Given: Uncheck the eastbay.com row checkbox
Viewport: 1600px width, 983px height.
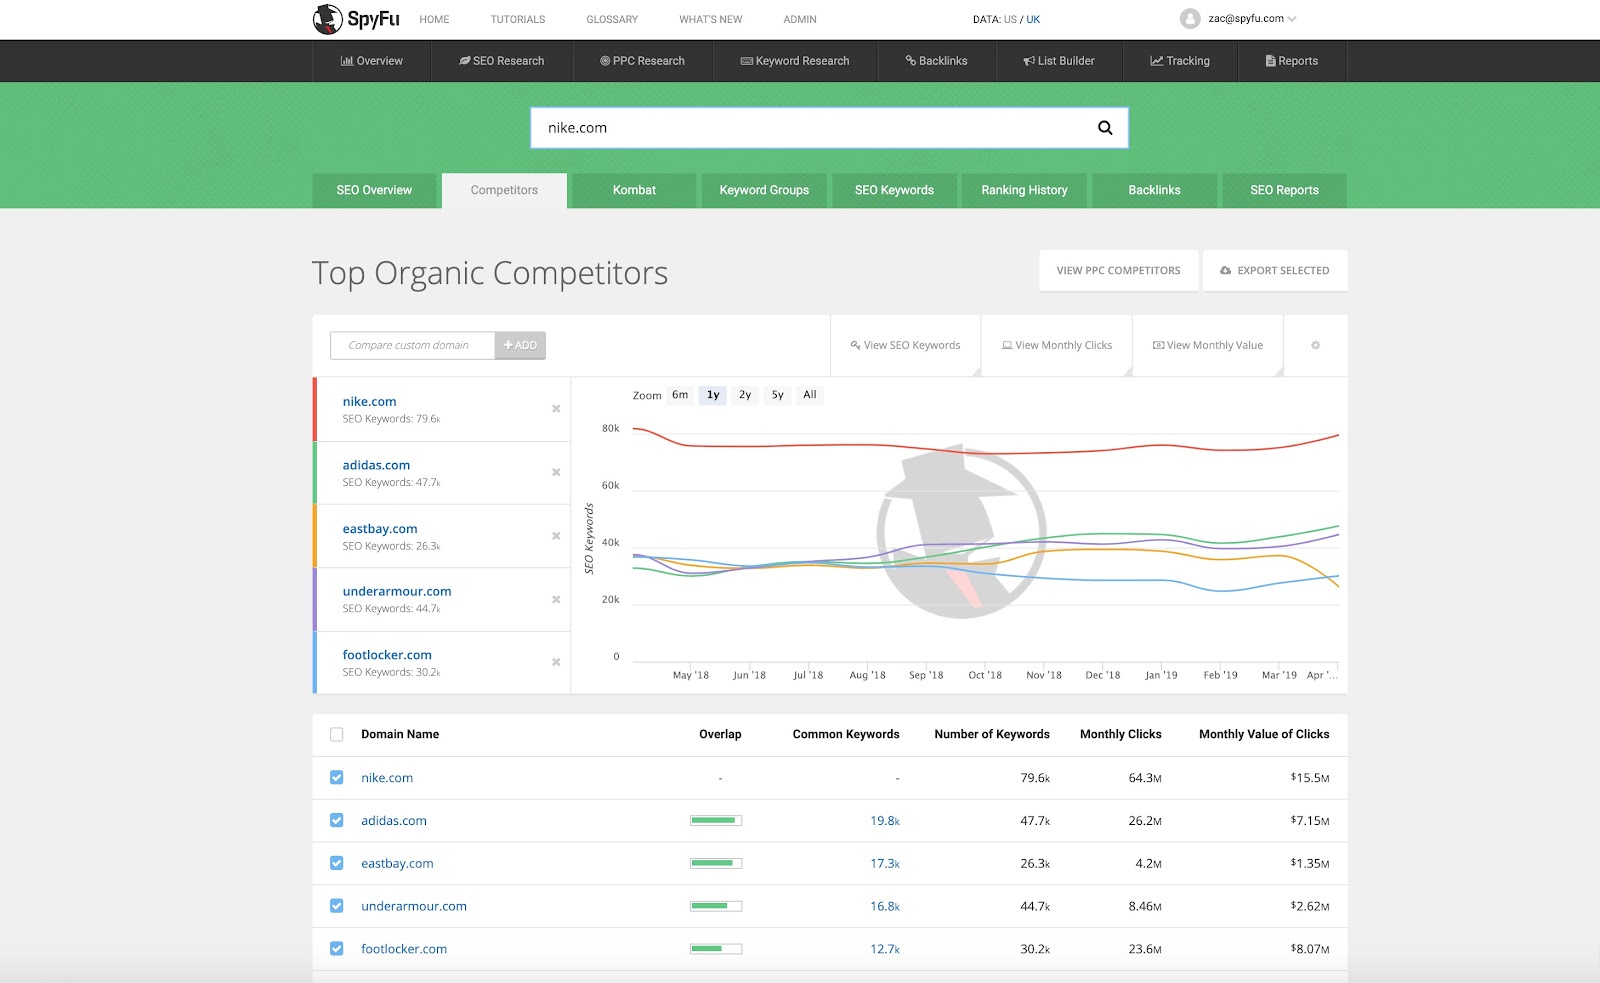Looking at the screenshot, I should point(337,863).
